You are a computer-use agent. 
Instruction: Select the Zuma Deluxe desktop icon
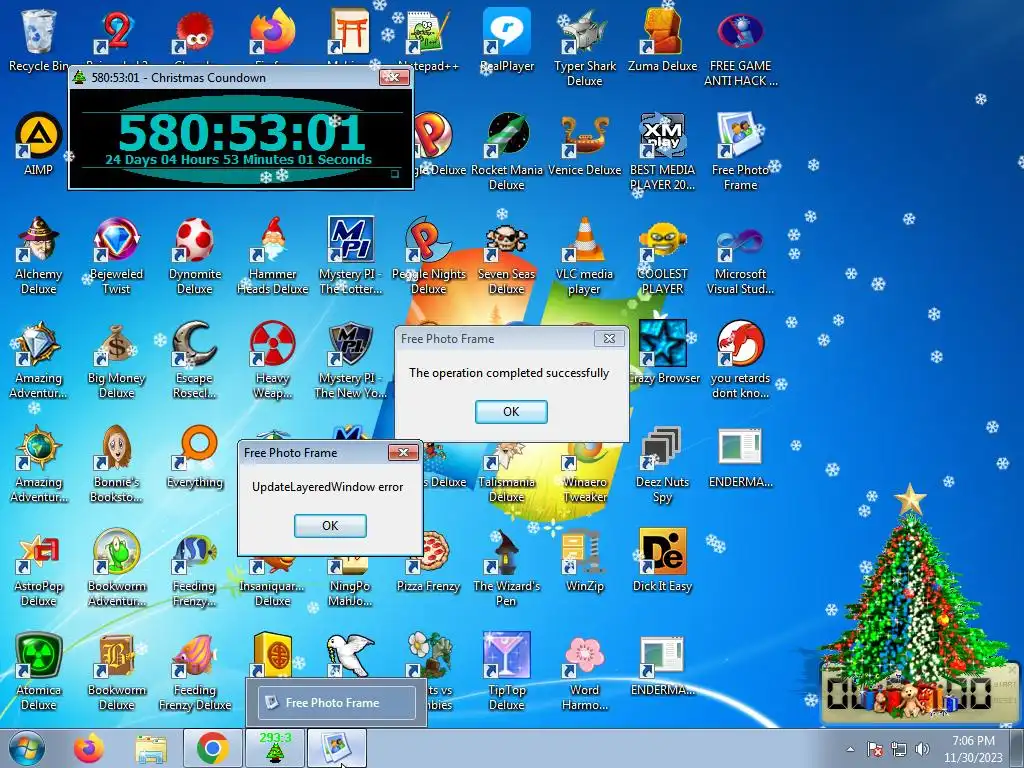662,39
